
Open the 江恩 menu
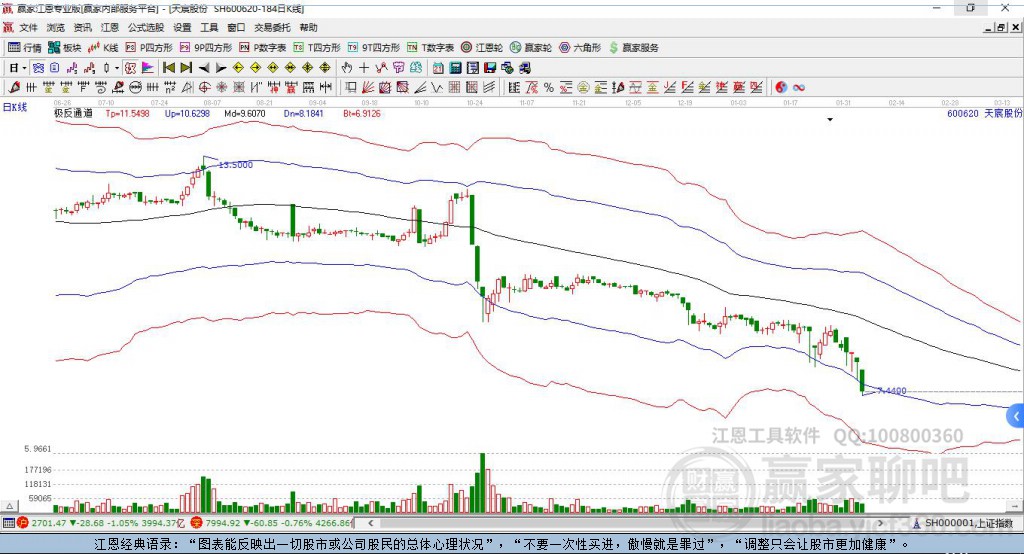click(110, 27)
